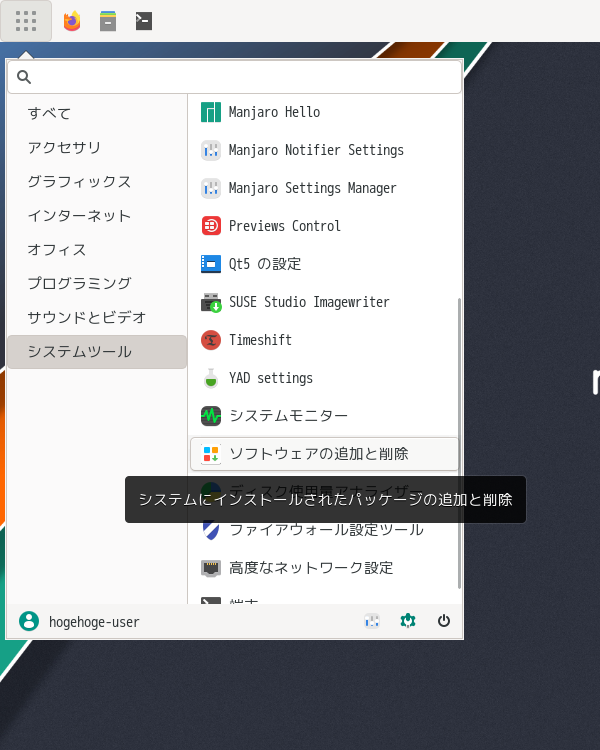Click the SUSE Studio Imagewriter icon

211,302
